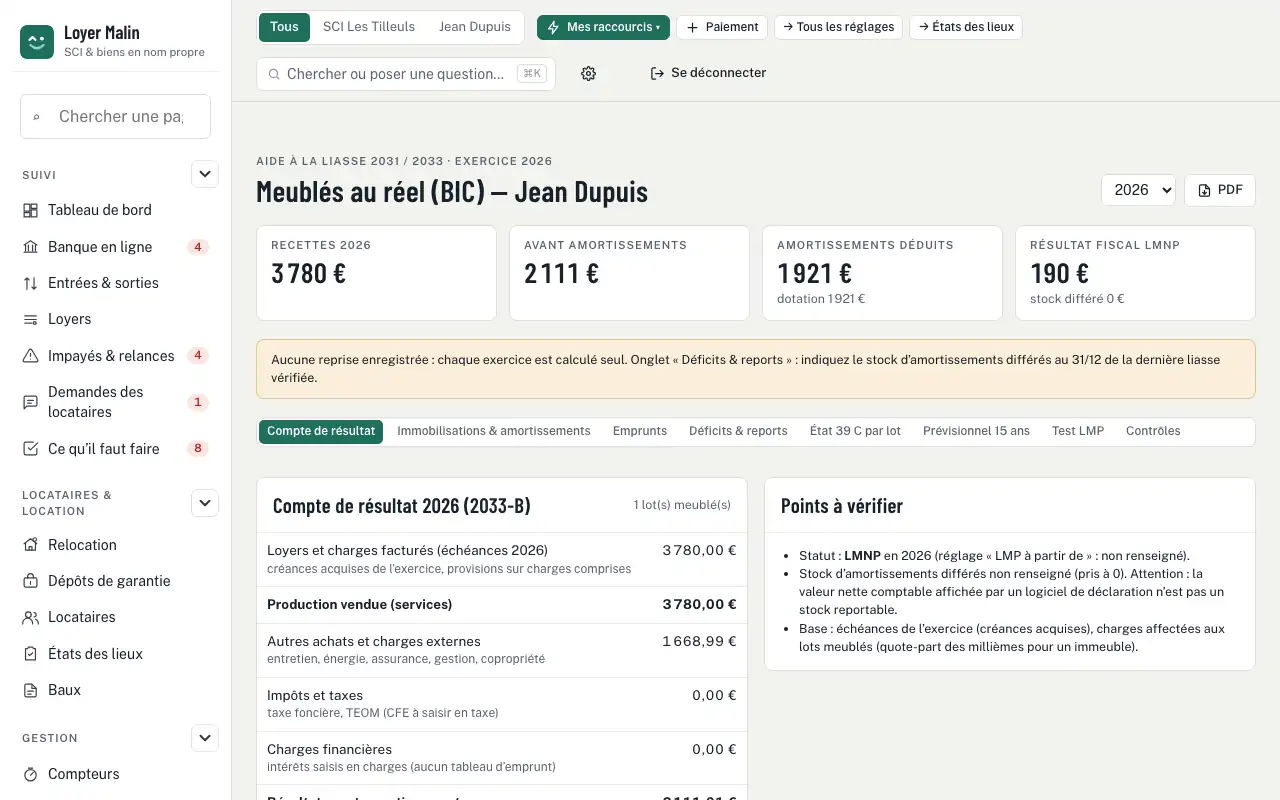Viewport: 1280px width, 800px height.
Task: Click the Relocation house icon
Action: 31,545
